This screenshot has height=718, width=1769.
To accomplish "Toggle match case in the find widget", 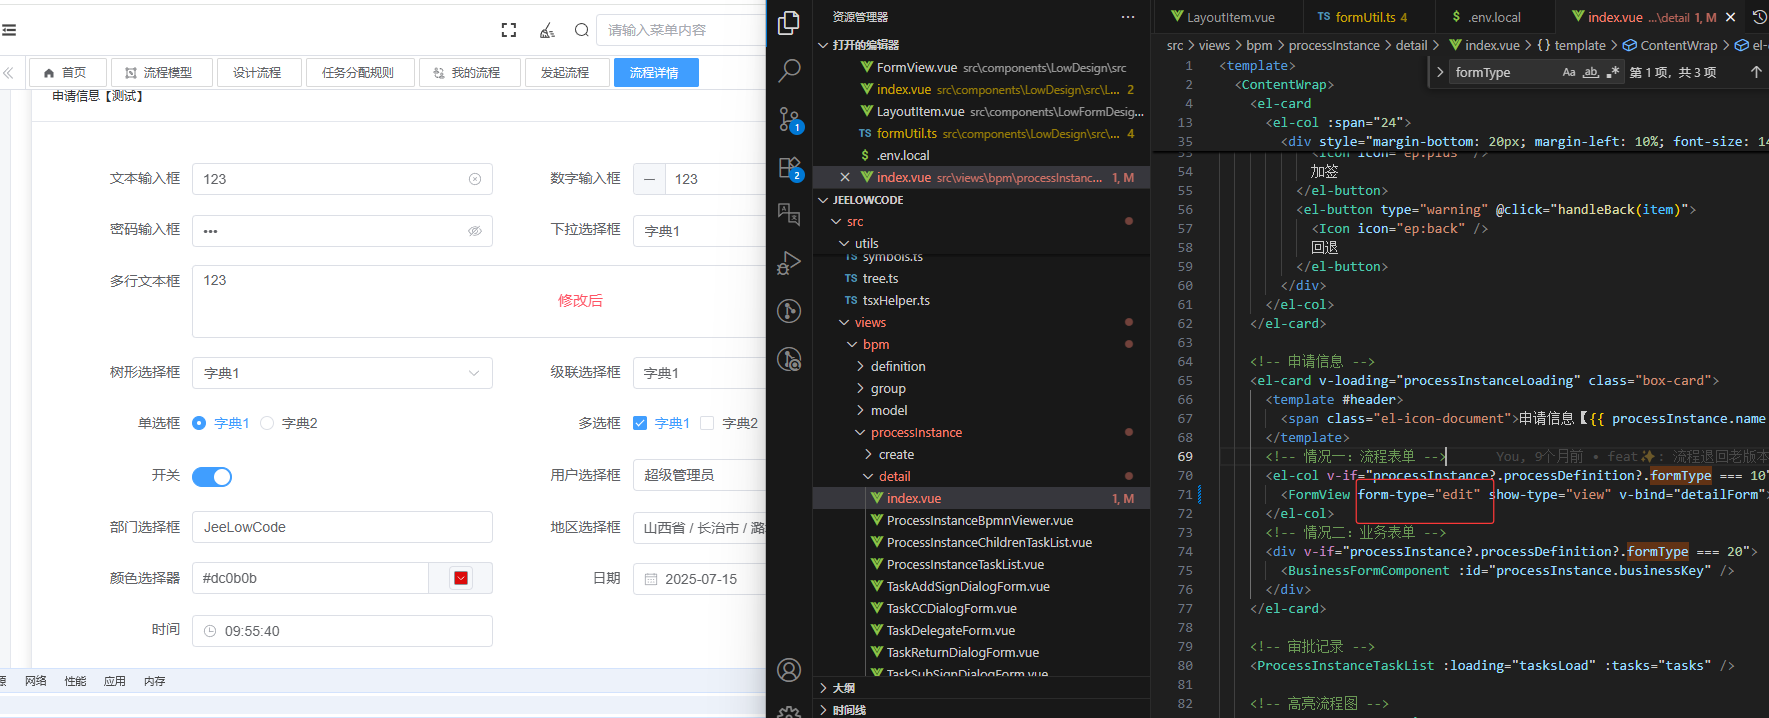I will (1569, 72).
